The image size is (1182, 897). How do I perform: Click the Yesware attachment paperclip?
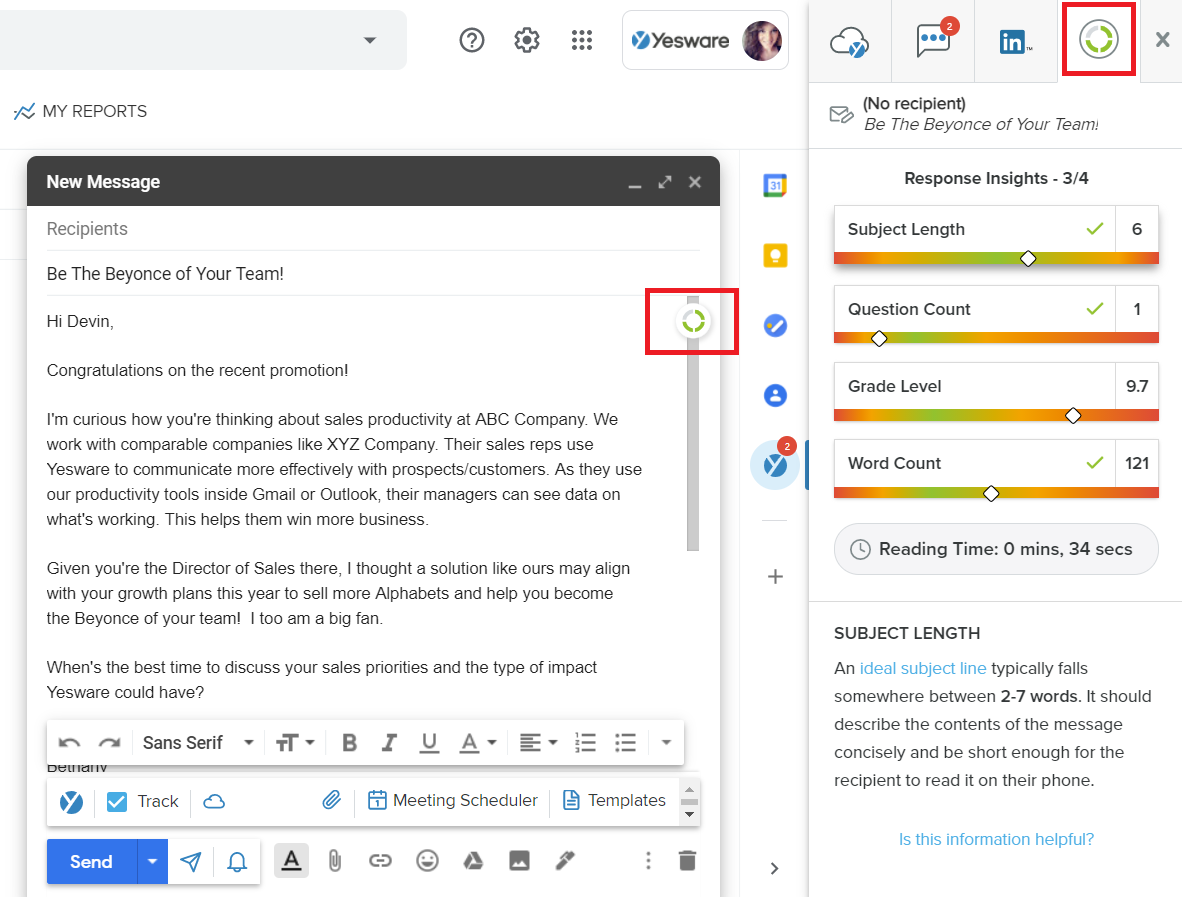tap(332, 801)
